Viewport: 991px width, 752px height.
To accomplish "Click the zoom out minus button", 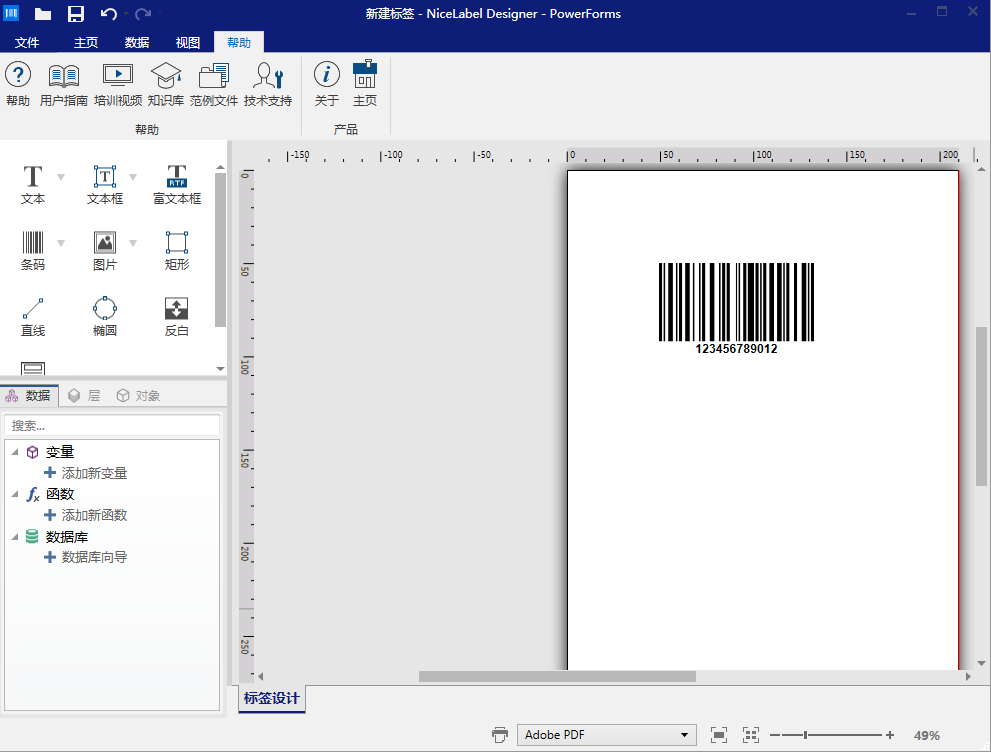I will pos(775,735).
